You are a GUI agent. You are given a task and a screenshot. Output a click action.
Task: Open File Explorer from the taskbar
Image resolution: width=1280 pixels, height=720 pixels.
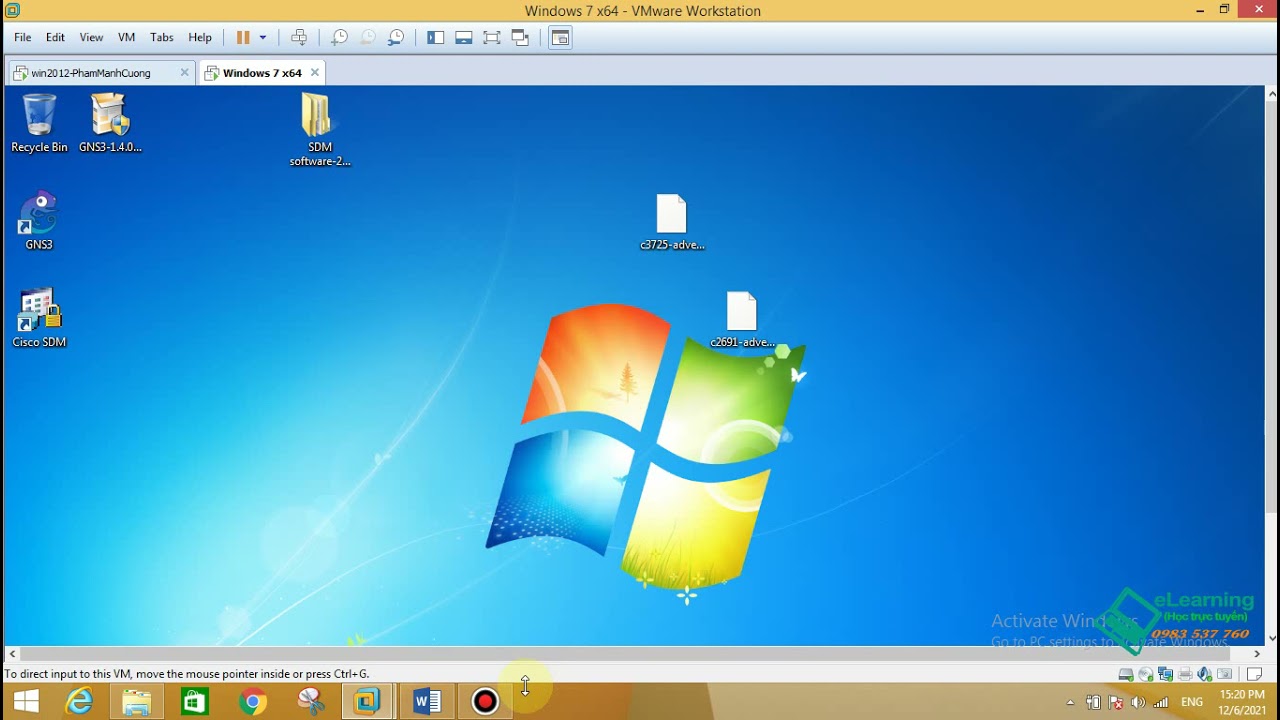point(137,702)
